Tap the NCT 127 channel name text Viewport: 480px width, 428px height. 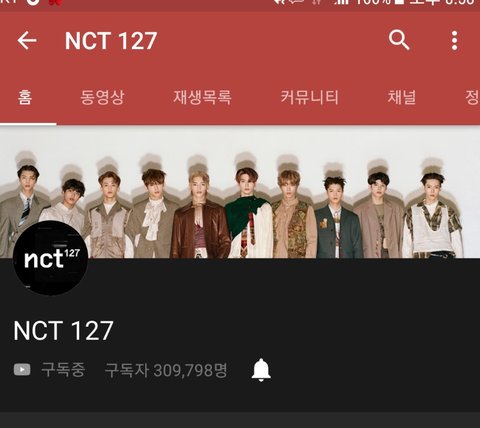click(63, 330)
